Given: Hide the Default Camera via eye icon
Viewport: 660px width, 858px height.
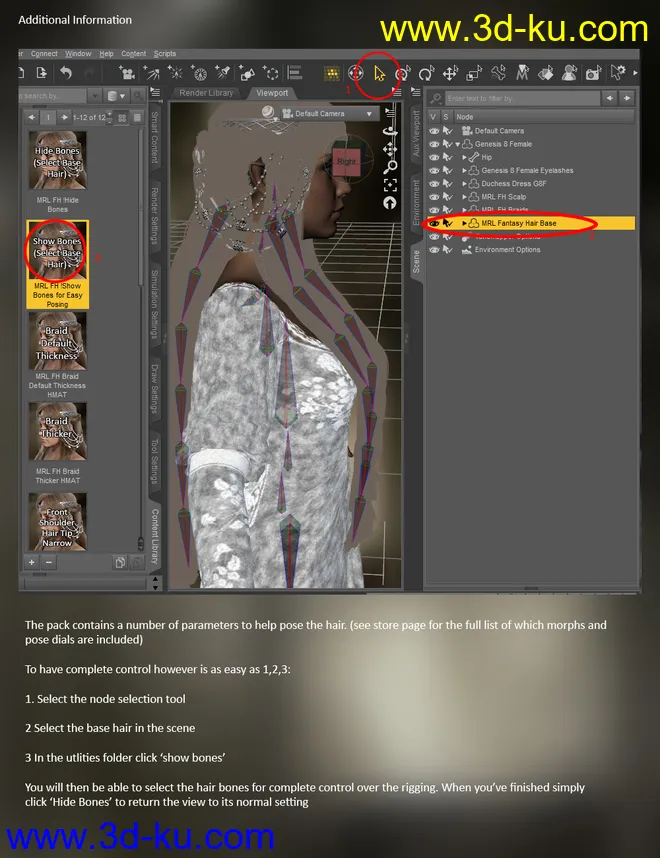Looking at the screenshot, I should (x=434, y=131).
